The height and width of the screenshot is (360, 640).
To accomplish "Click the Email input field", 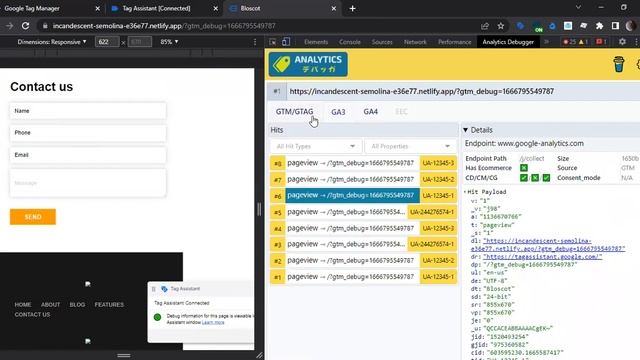I will [x=88, y=155].
